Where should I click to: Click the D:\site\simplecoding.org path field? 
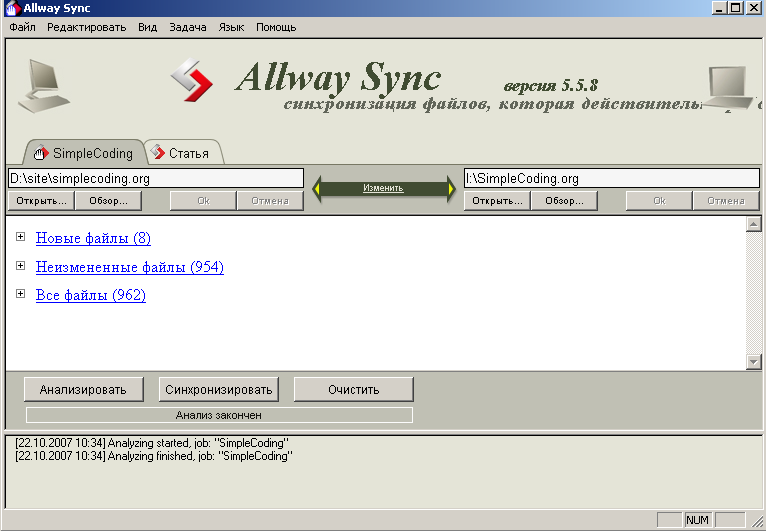156,178
